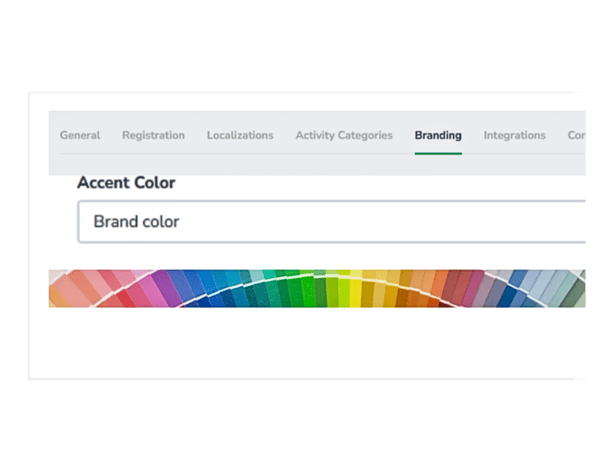
Task: Focus the Brand color input field
Action: pos(330,222)
